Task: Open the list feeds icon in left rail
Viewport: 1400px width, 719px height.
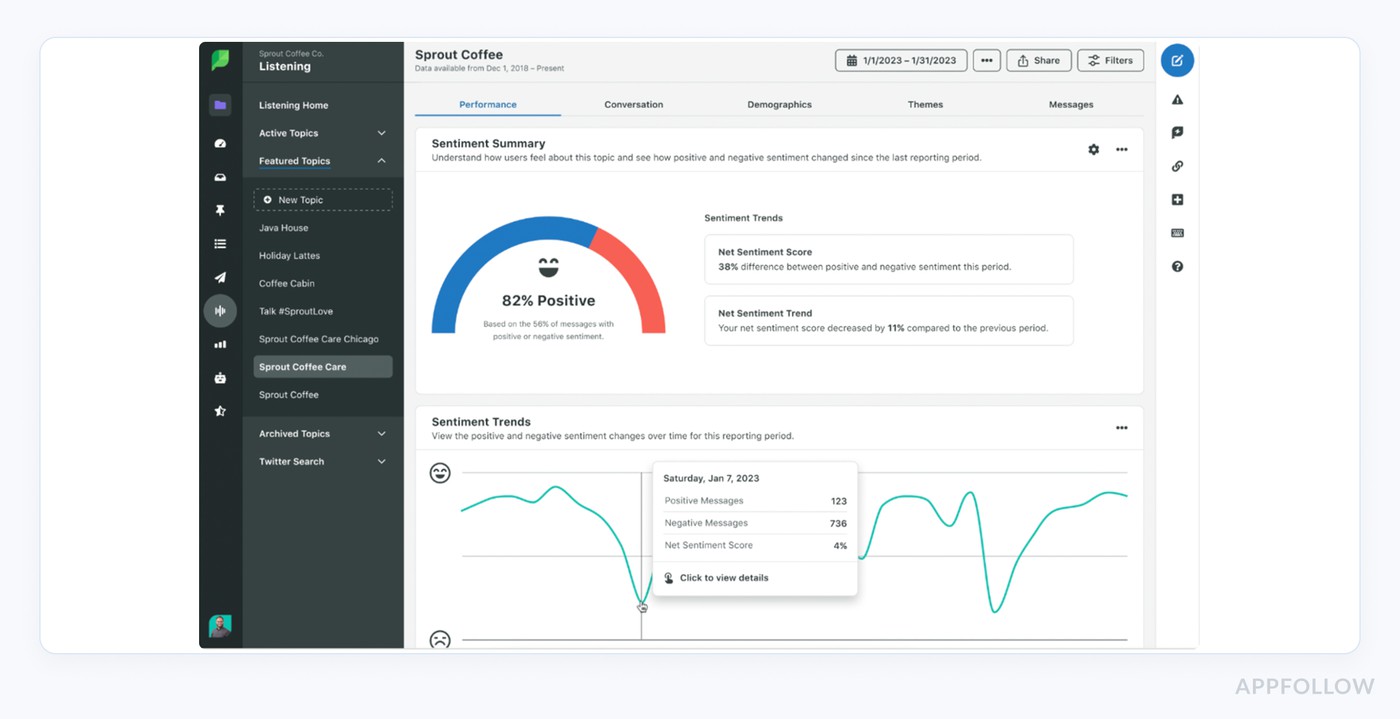Action: [x=220, y=244]
